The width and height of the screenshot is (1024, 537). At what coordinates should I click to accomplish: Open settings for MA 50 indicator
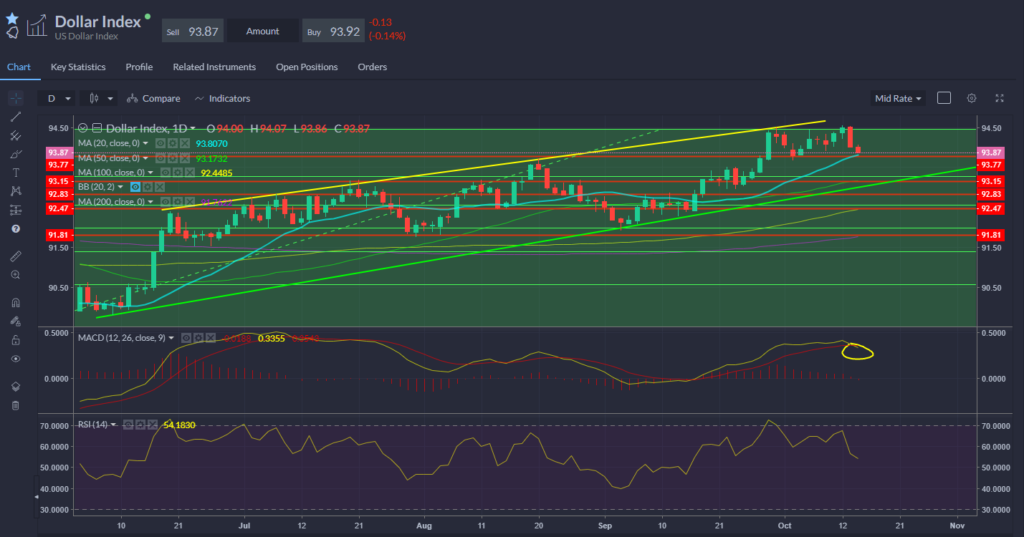pos(172,158)
